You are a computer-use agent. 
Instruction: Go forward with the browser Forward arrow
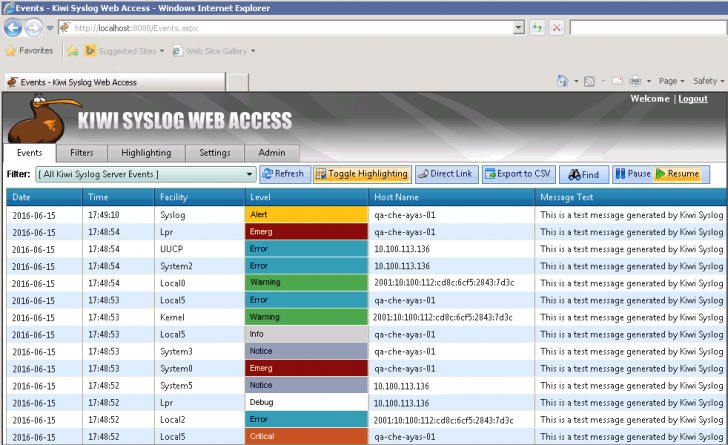click(33, 28)
